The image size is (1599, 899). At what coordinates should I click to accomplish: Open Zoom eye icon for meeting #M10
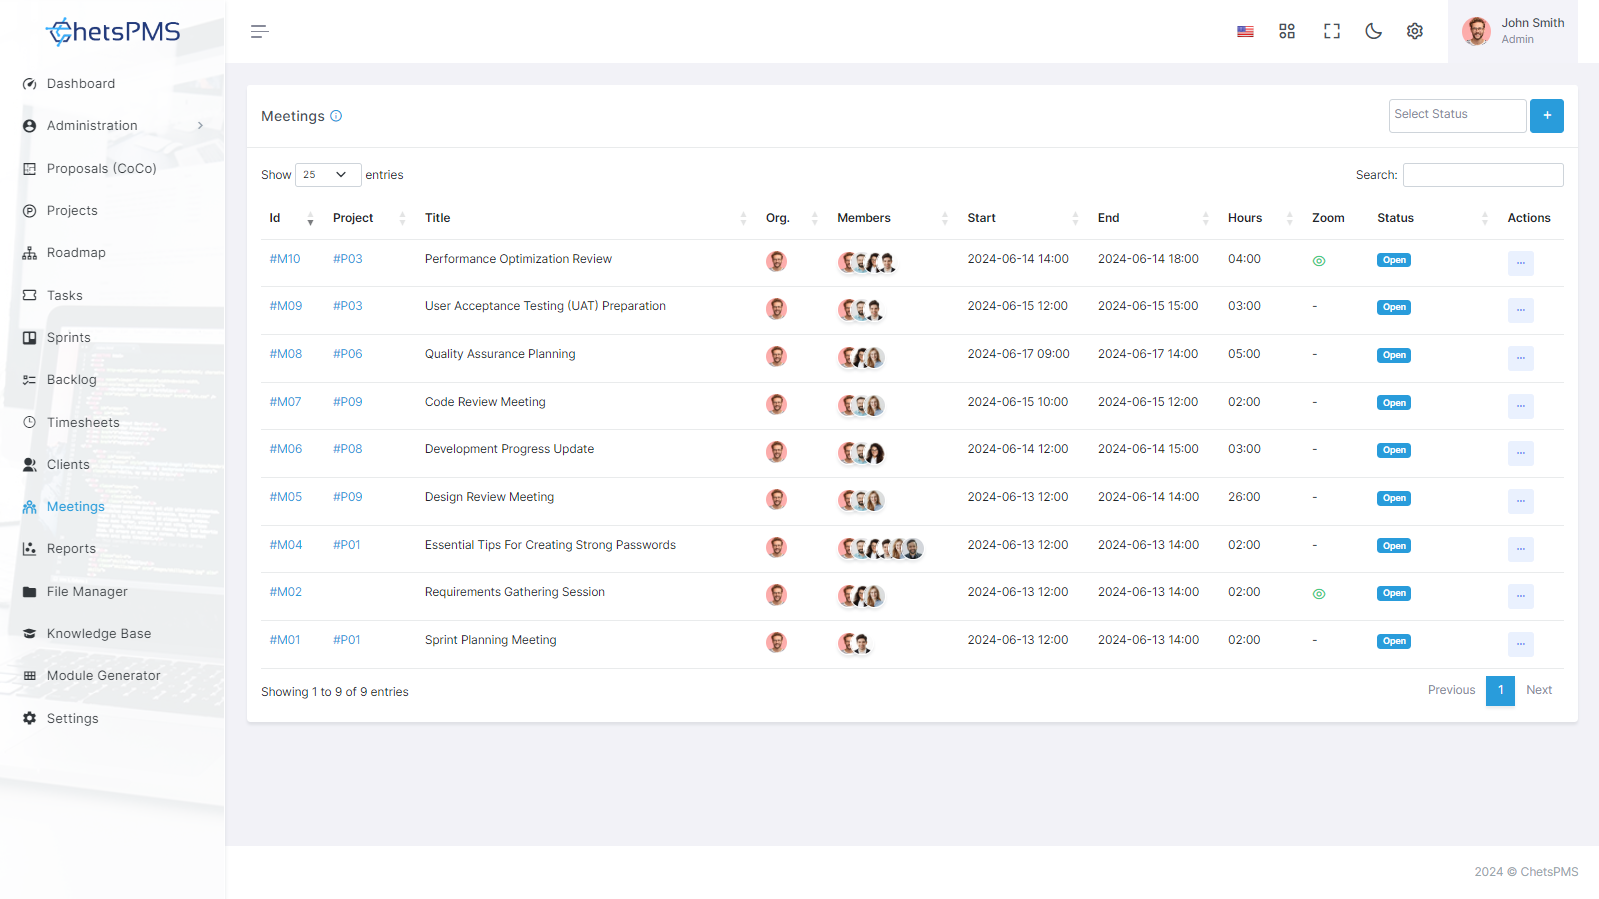(1319, 261)
